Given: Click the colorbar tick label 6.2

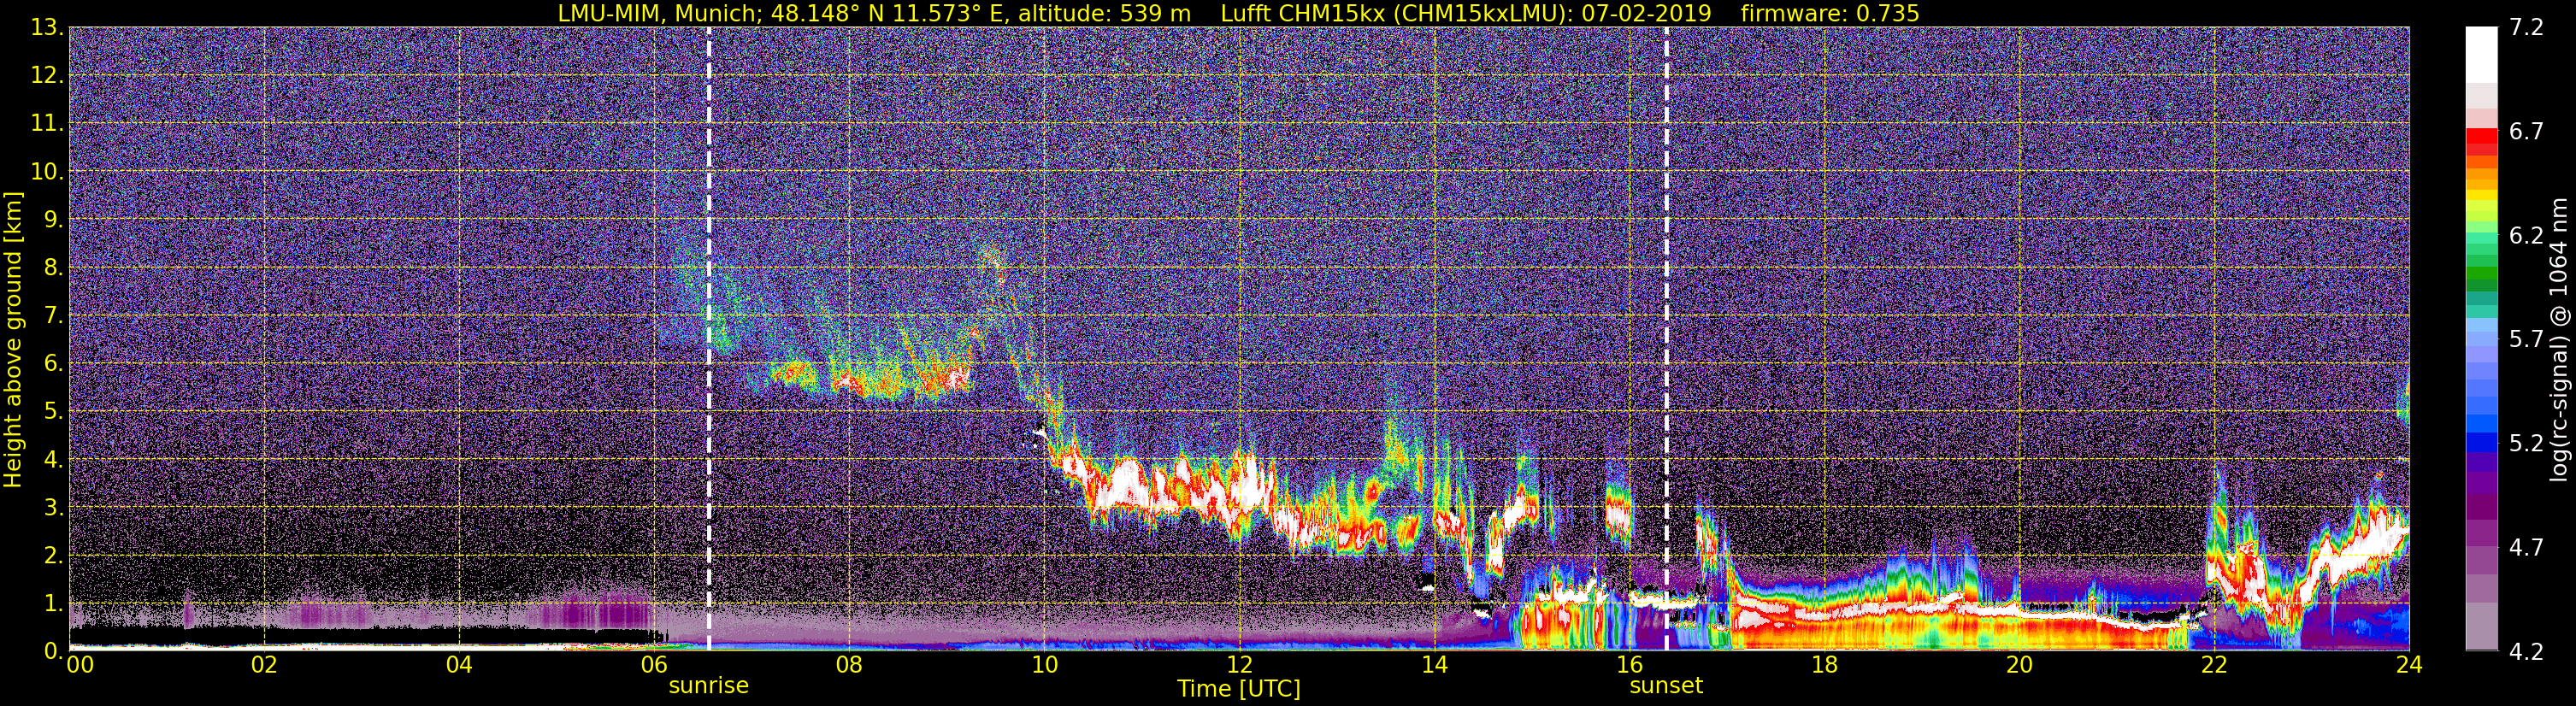Looking at the screenshot, I should tap(2526, 236).
